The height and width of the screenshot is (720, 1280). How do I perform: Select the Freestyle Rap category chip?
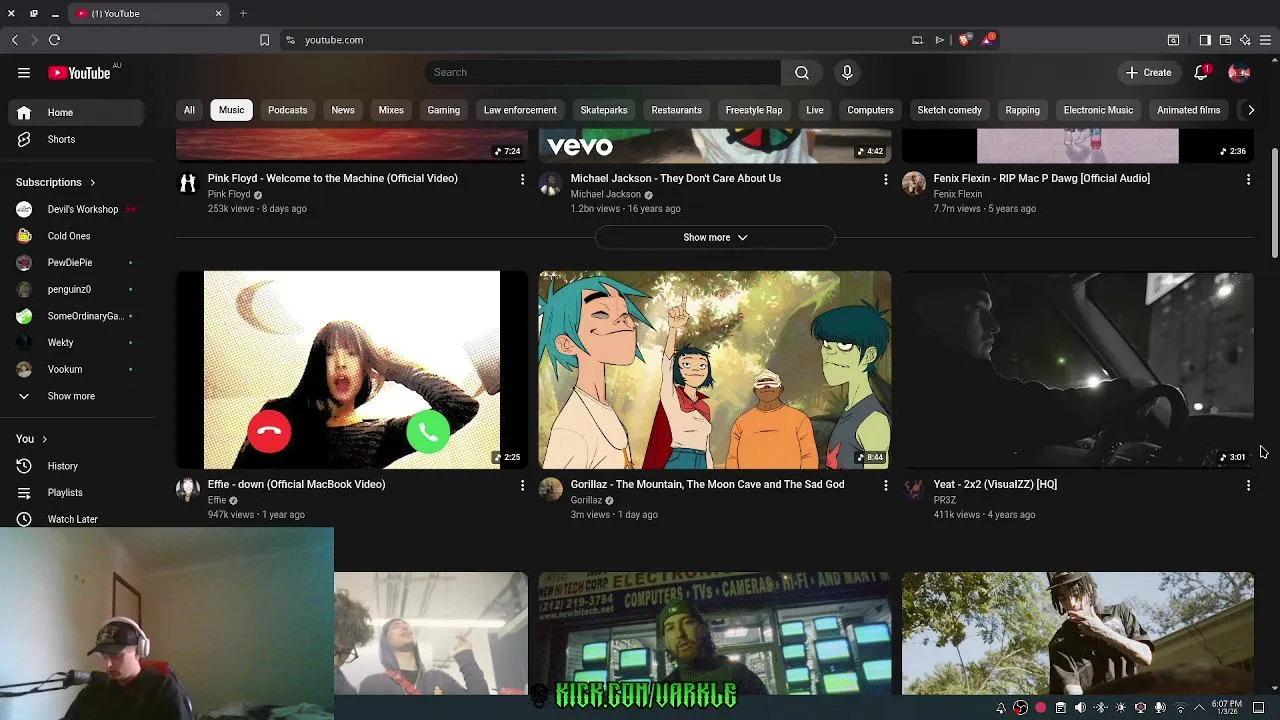tap(754, 110)
